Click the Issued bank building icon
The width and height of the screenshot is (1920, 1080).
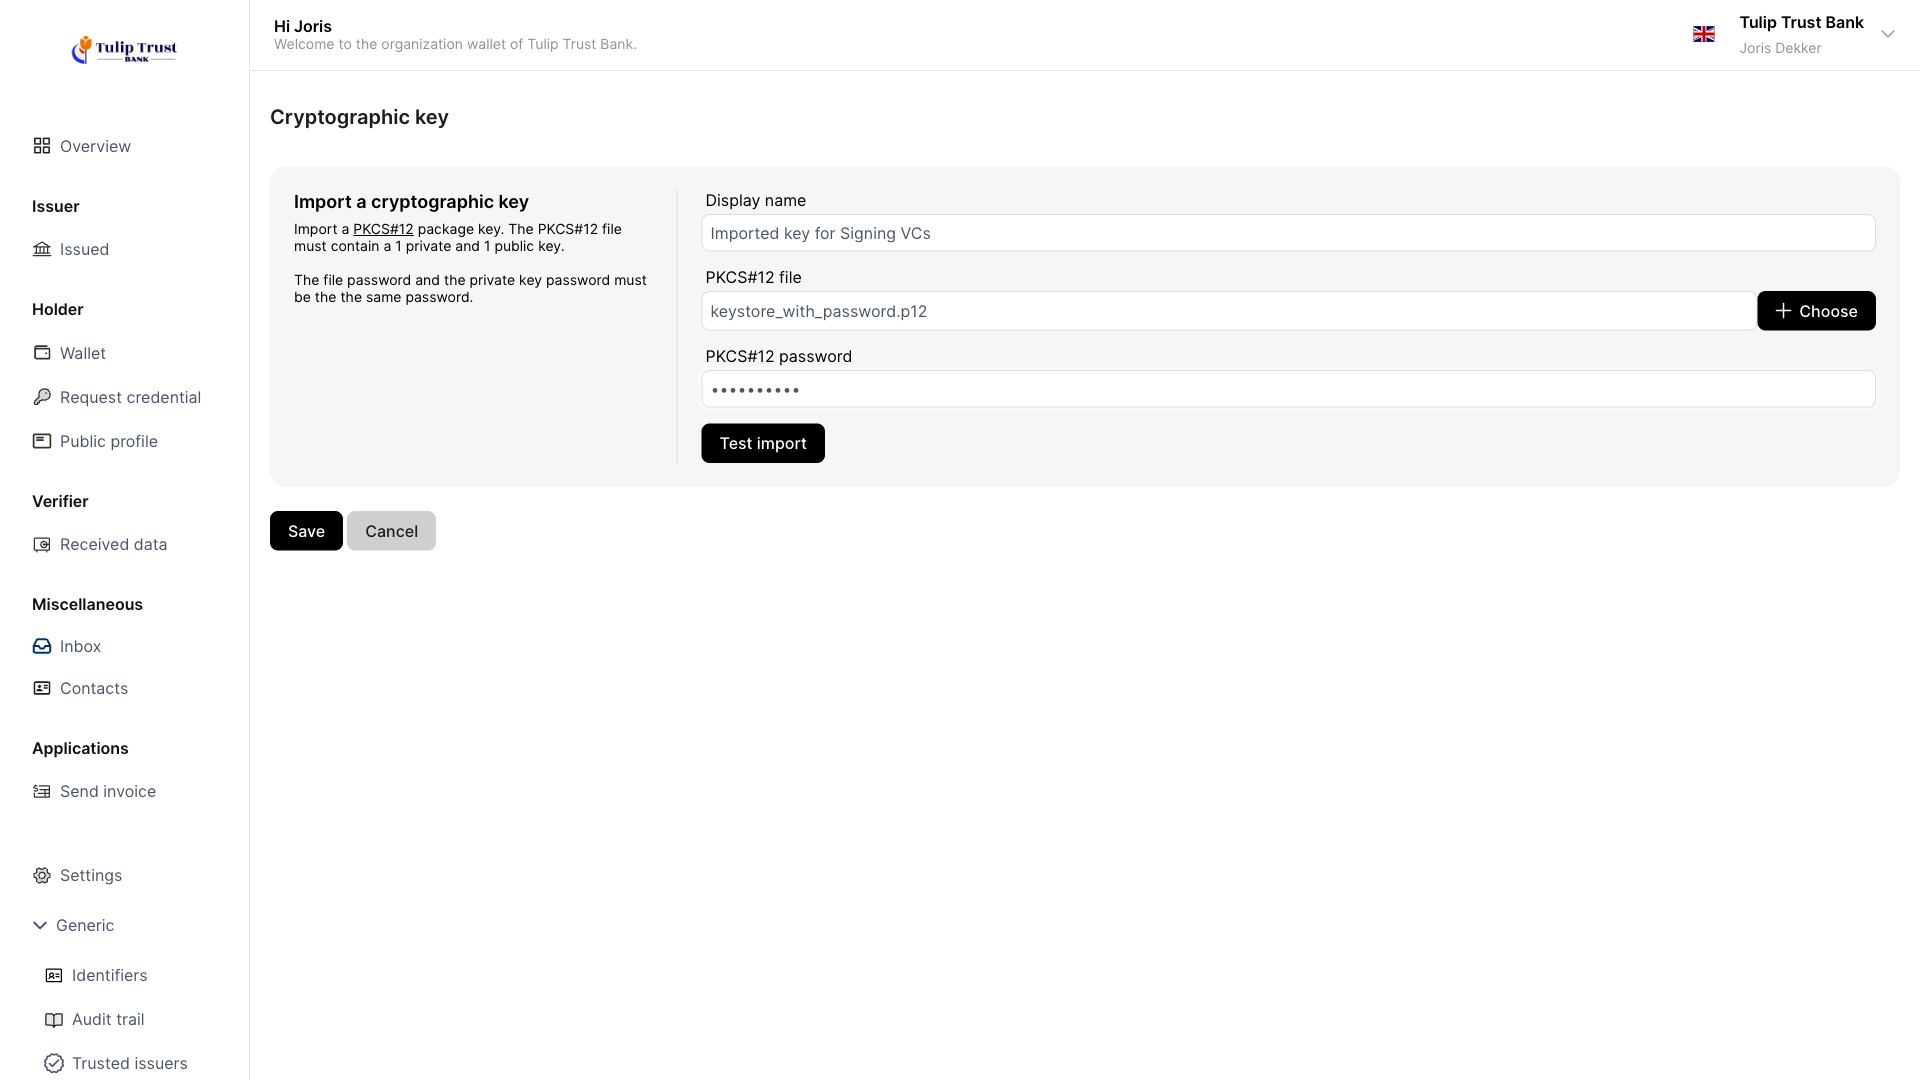point(41,249)
